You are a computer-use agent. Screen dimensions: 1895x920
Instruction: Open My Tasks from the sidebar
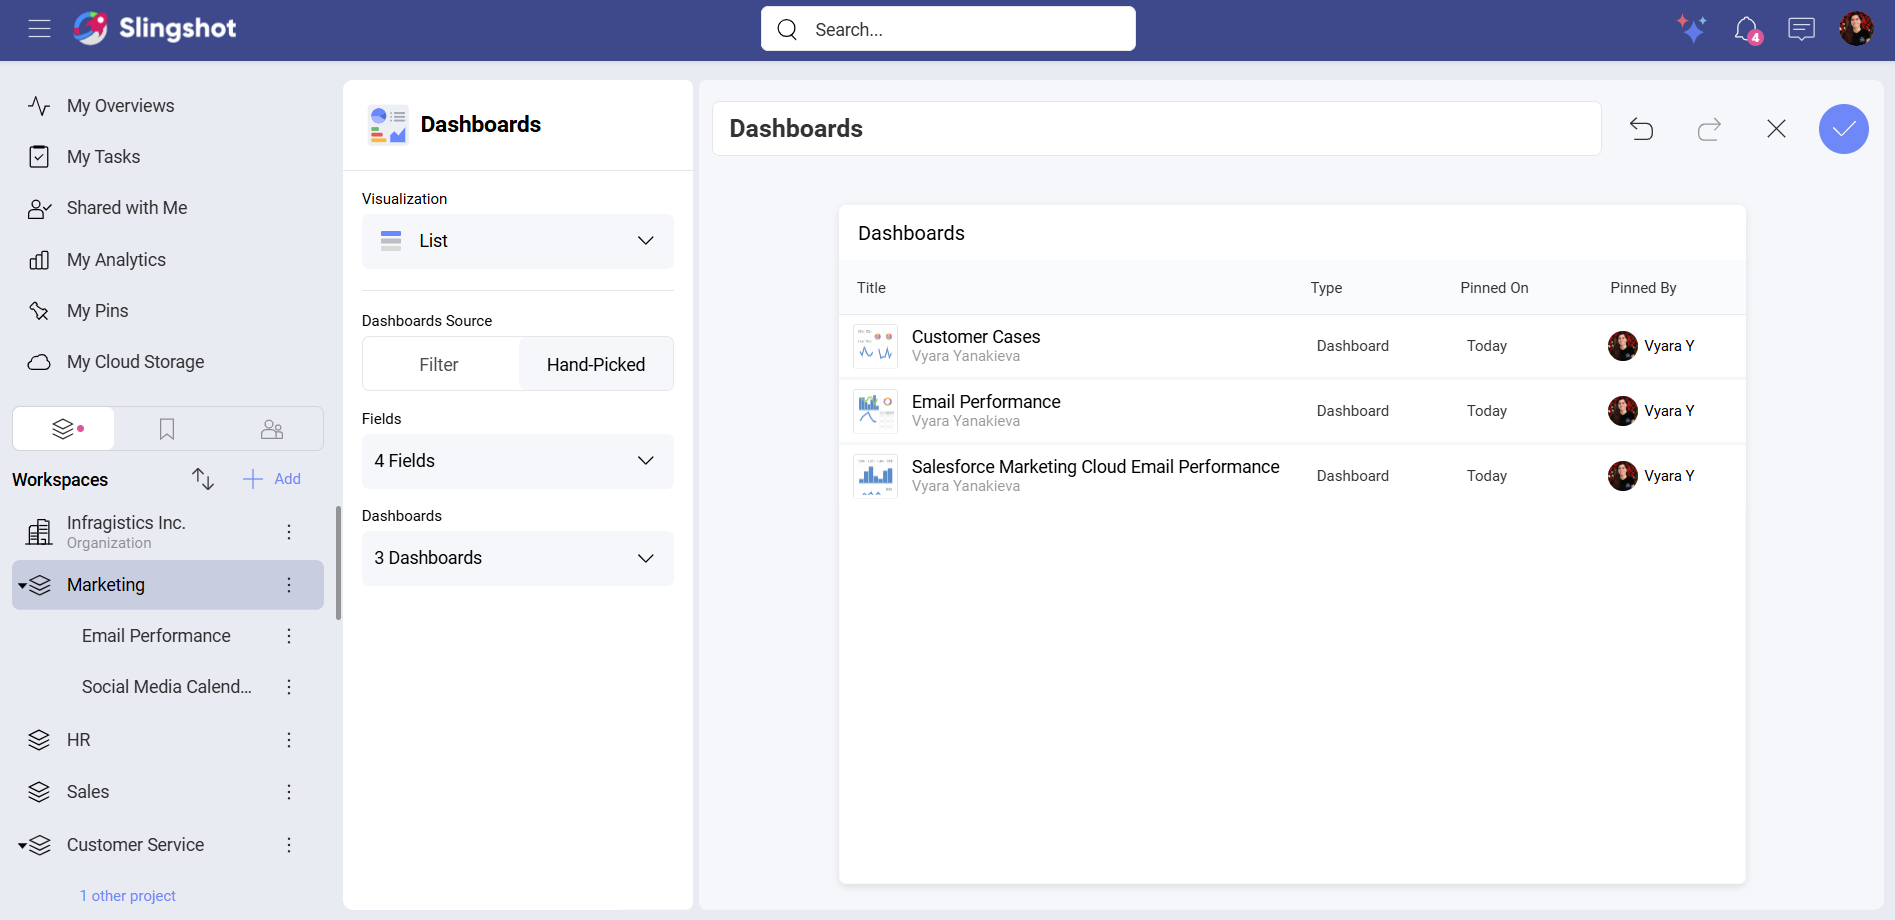[101, 156]
